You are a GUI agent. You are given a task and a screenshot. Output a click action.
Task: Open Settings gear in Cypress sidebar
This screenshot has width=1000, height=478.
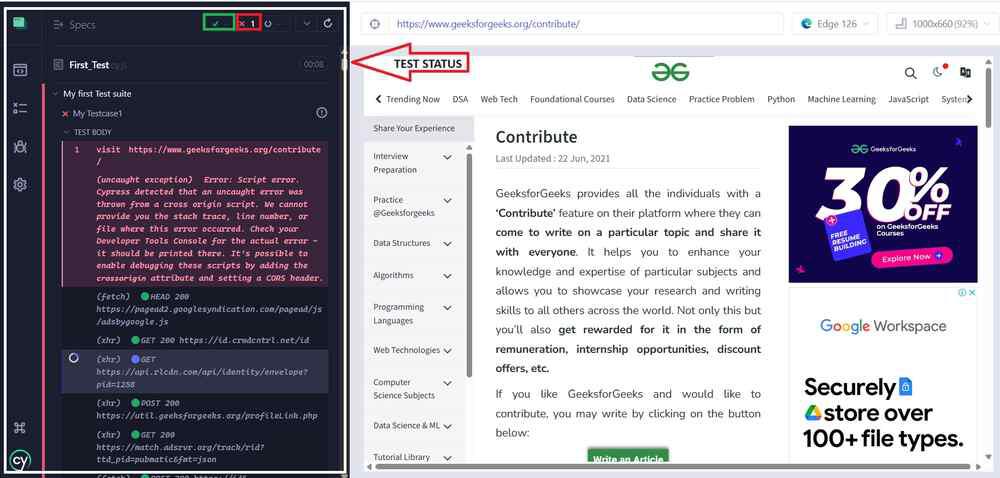click(x=20, y=185)
